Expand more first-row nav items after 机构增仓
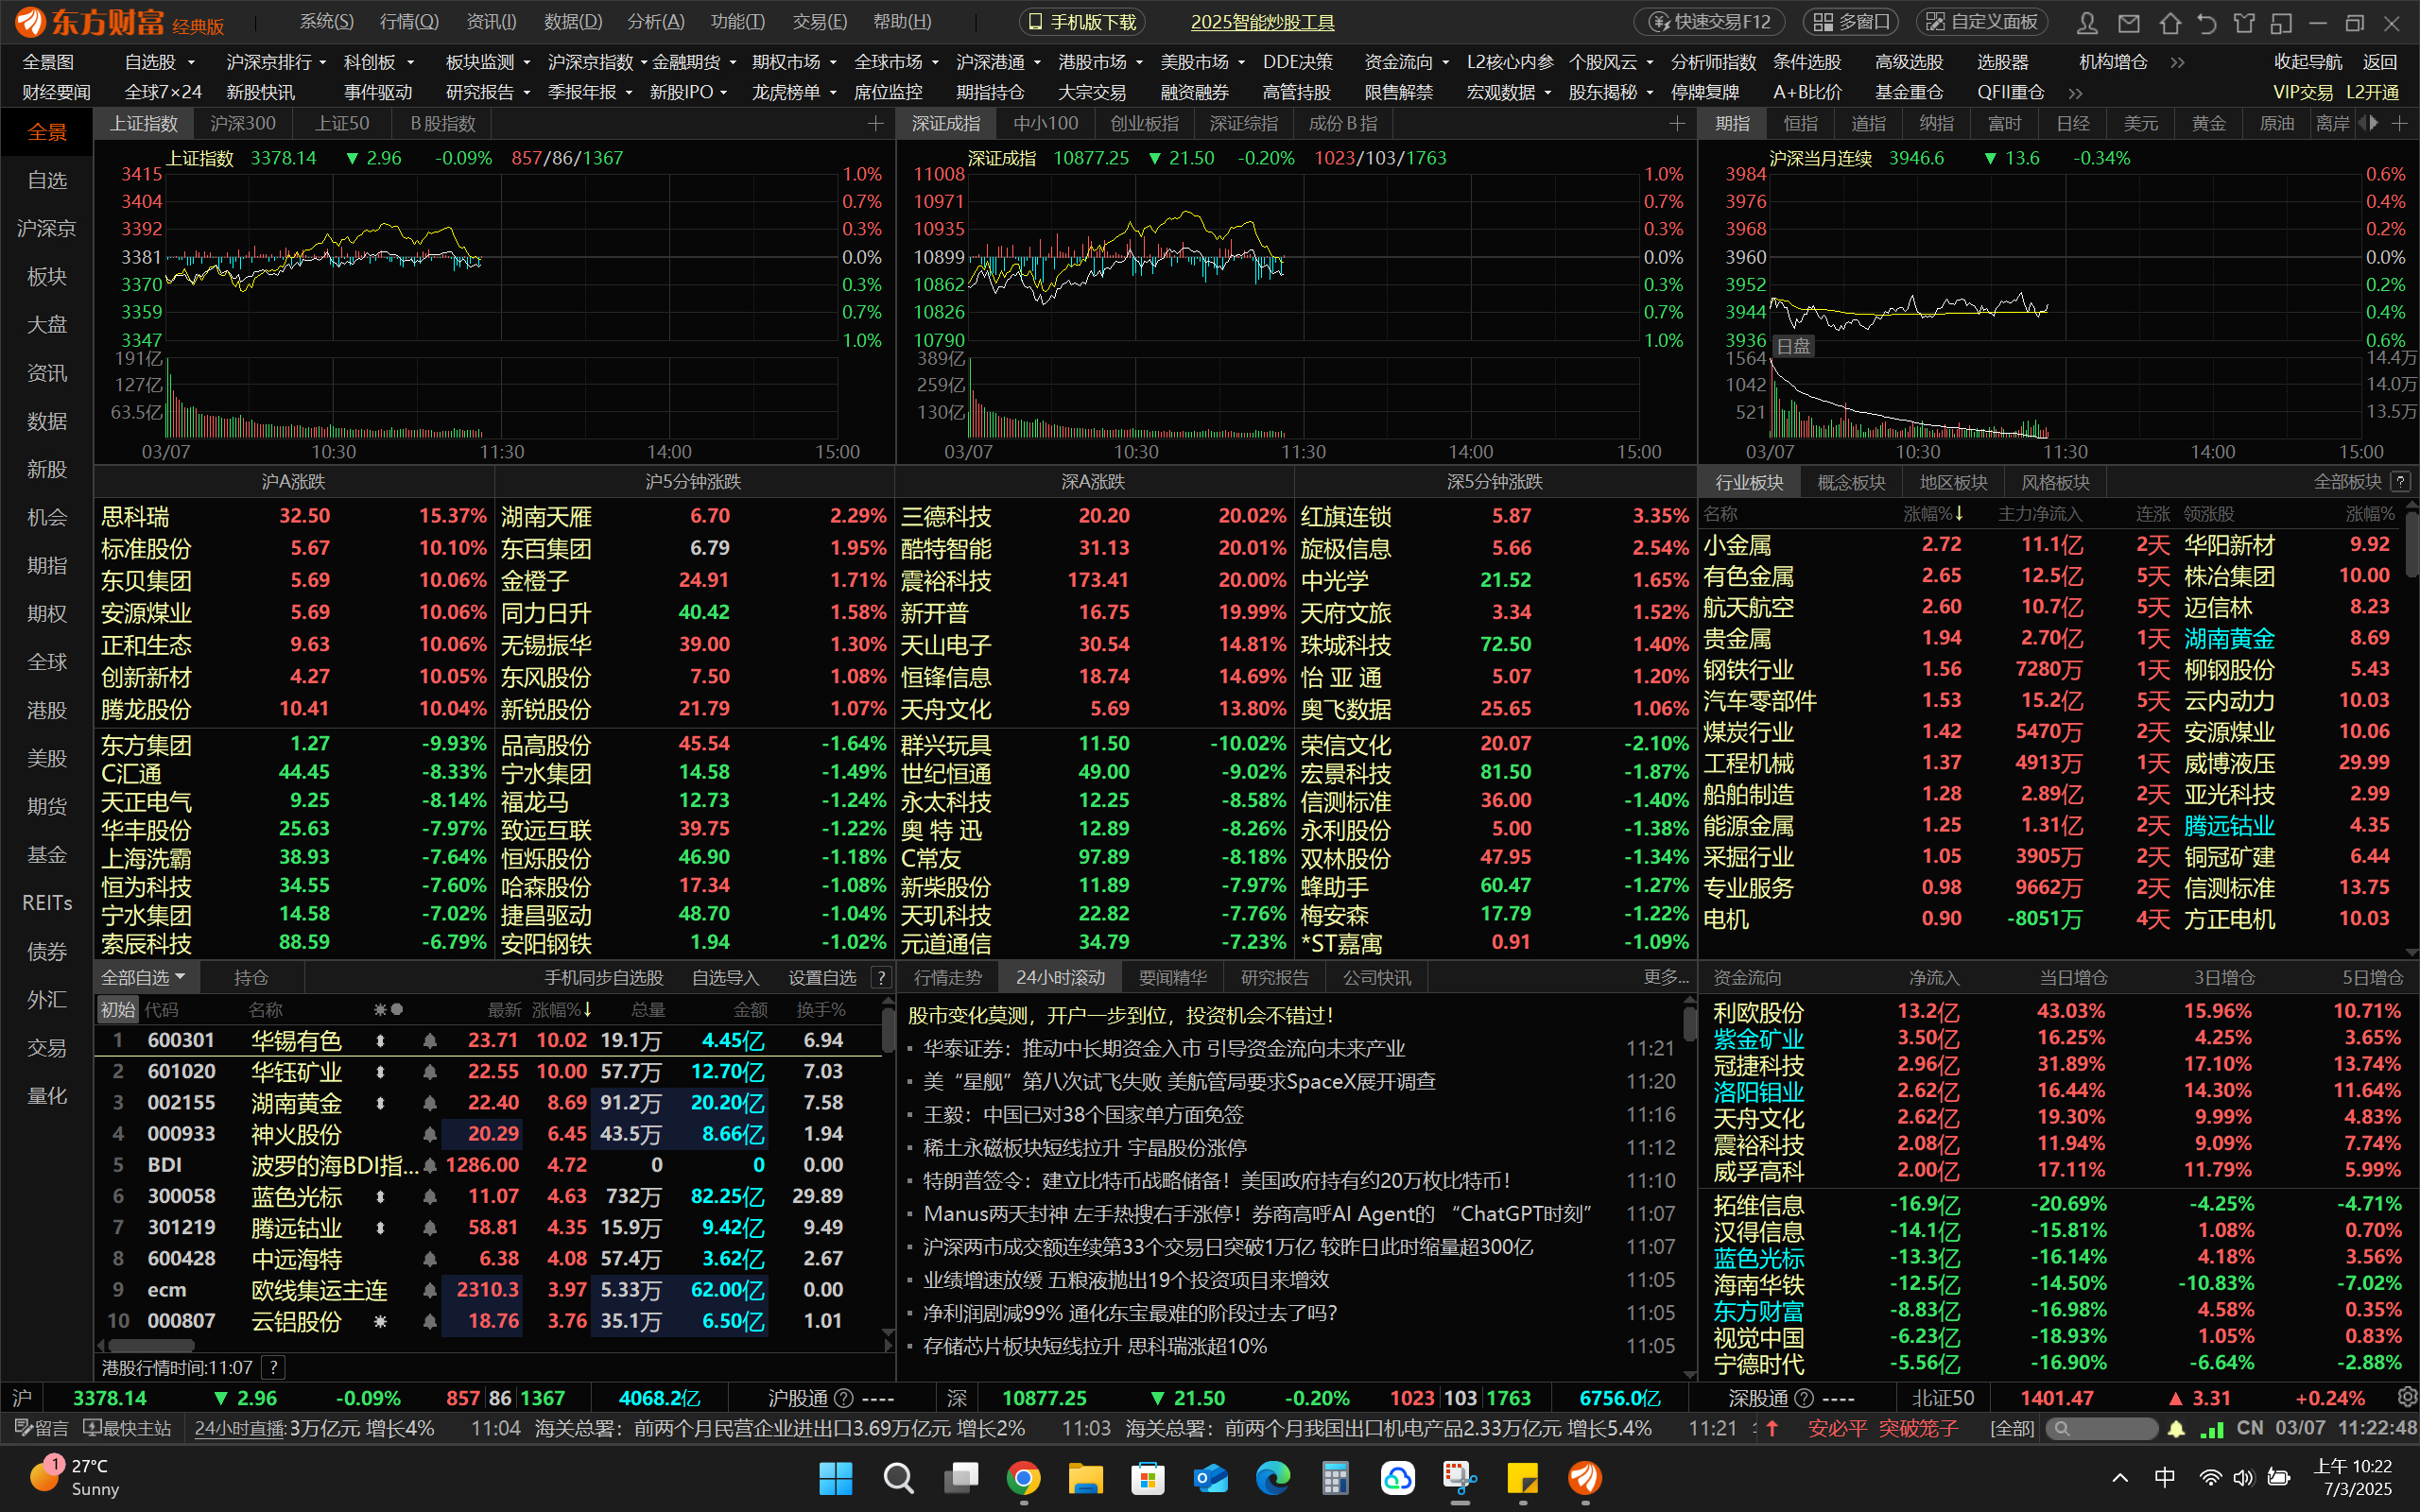This screenshot has width=2420, height=1512. 2177,62
